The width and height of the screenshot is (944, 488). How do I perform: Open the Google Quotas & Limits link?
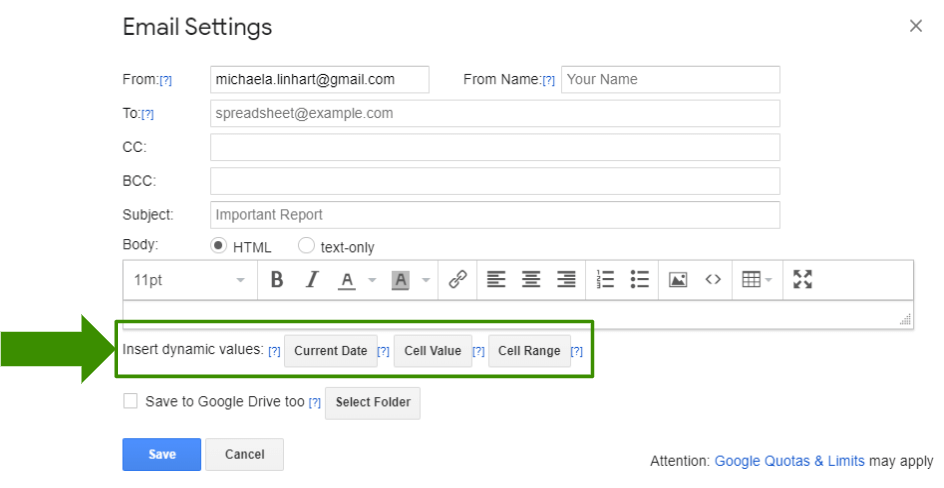[790, 461]
